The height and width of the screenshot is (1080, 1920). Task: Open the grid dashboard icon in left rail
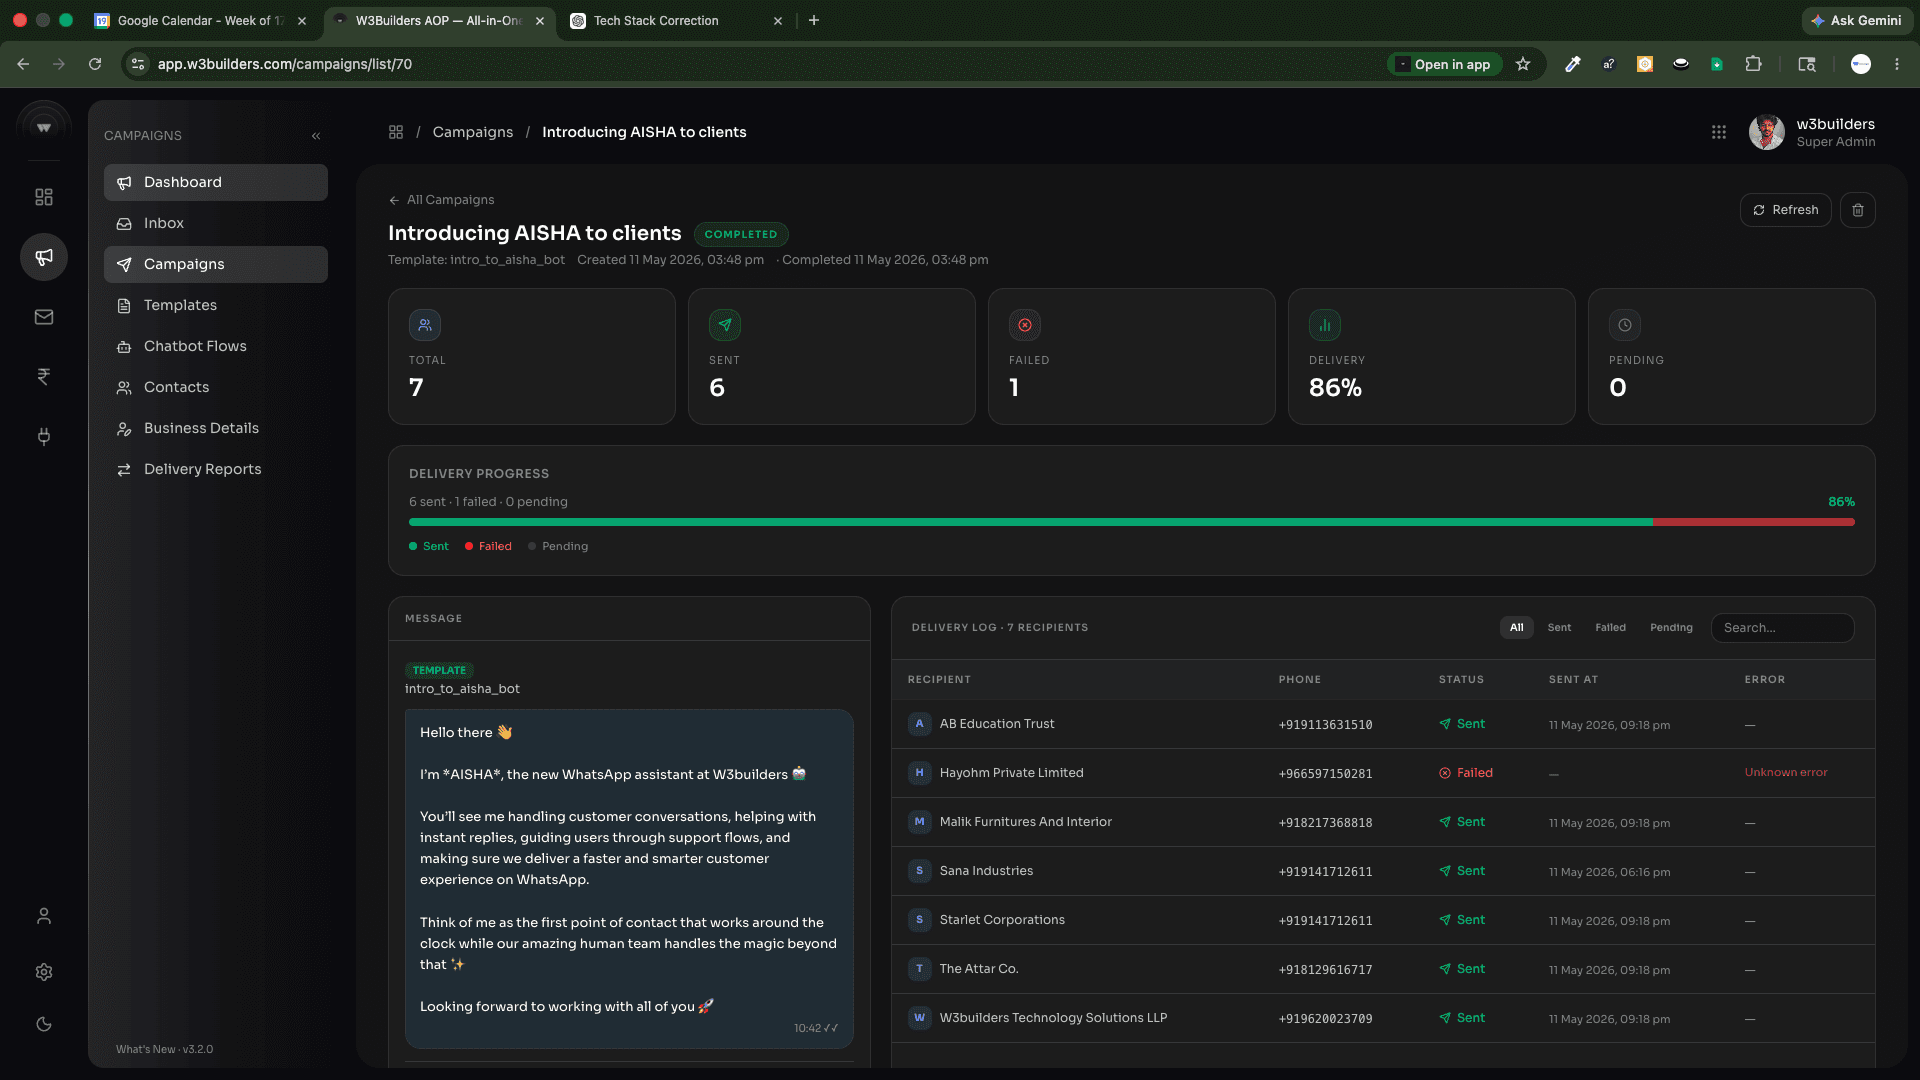tap(44, 198)
